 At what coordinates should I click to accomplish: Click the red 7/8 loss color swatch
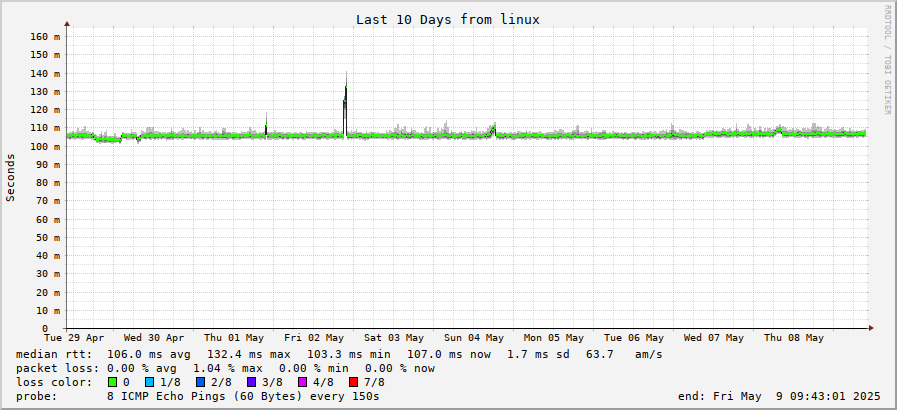coord(353,382)
